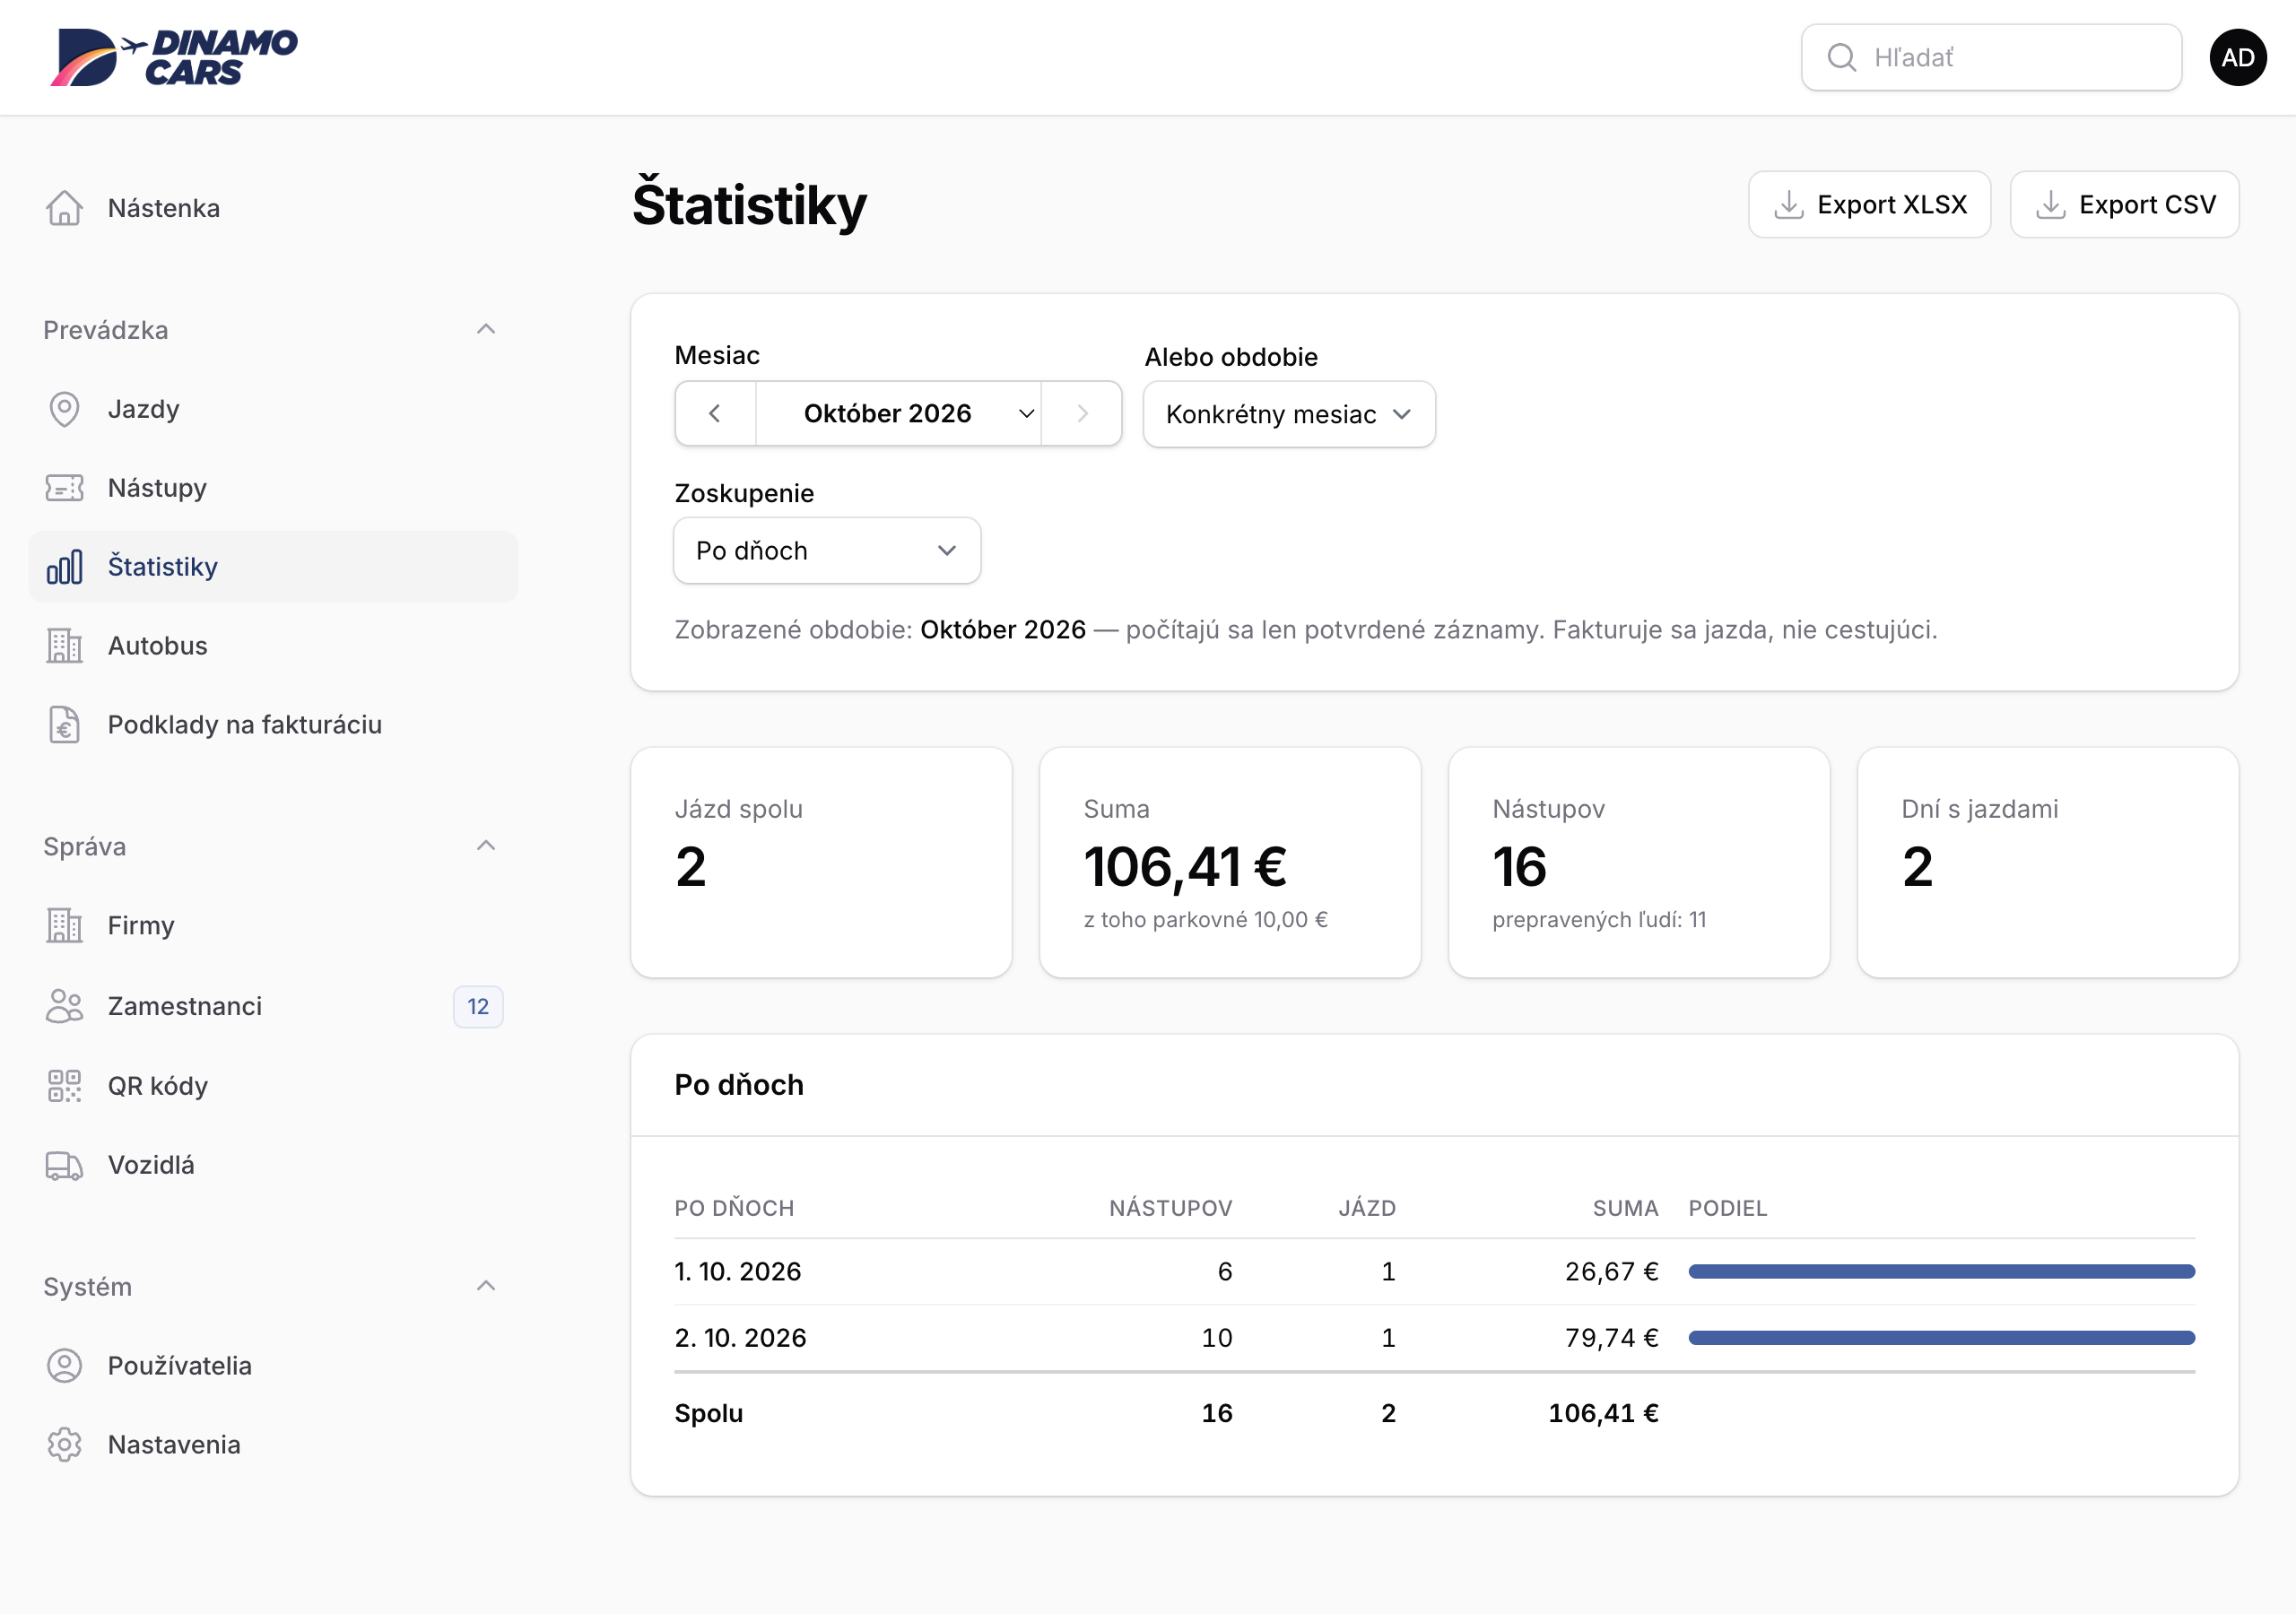This screenshot has width=2296, height=1614.
Task: Click the Firmy building icon
Action: tap(64, 926)
